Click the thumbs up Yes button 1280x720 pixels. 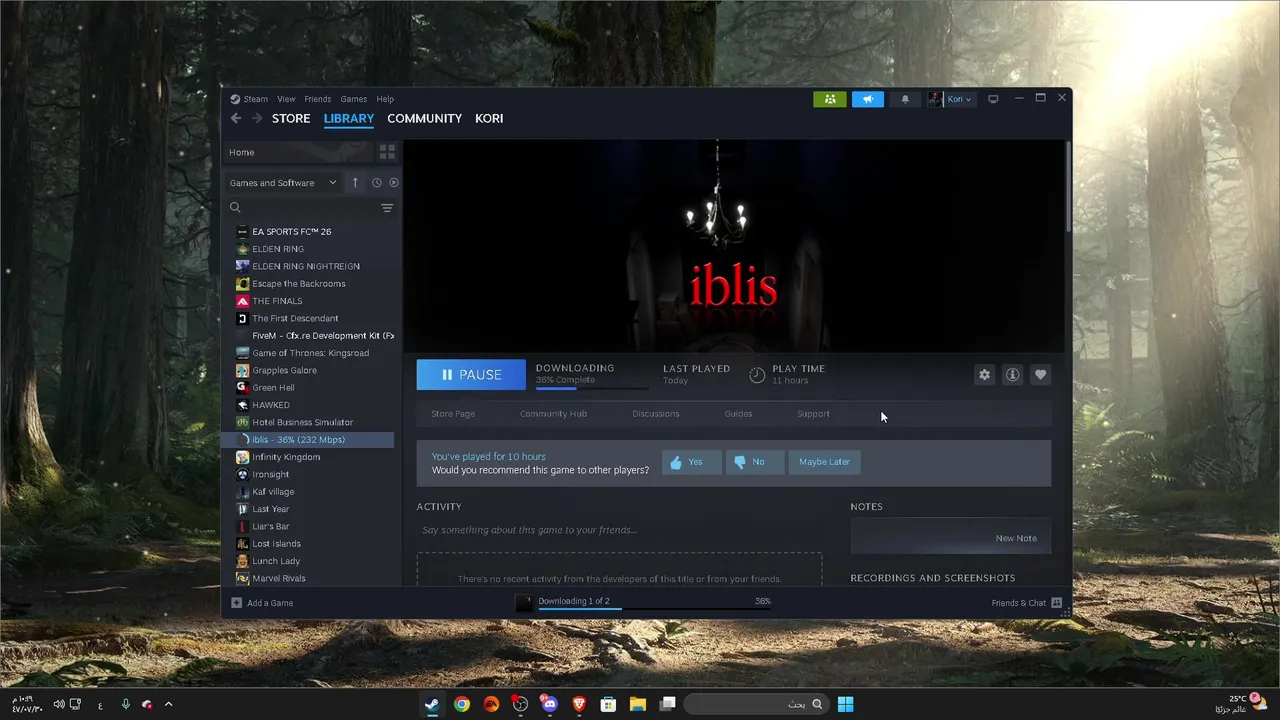pyautogui.click(x=691, y=462)
